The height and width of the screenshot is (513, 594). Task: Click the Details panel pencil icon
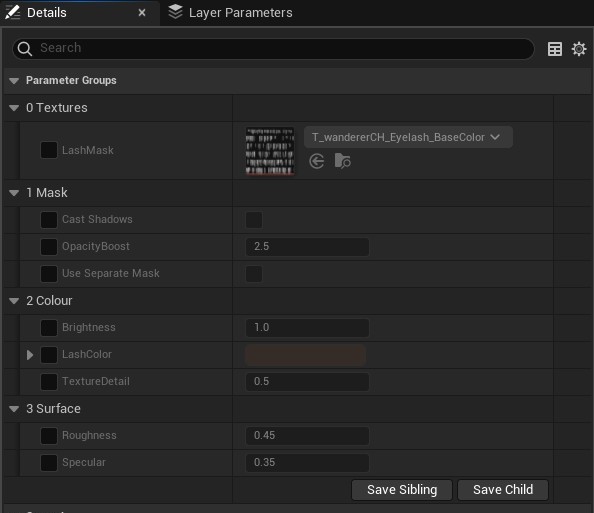pos(13,12)
